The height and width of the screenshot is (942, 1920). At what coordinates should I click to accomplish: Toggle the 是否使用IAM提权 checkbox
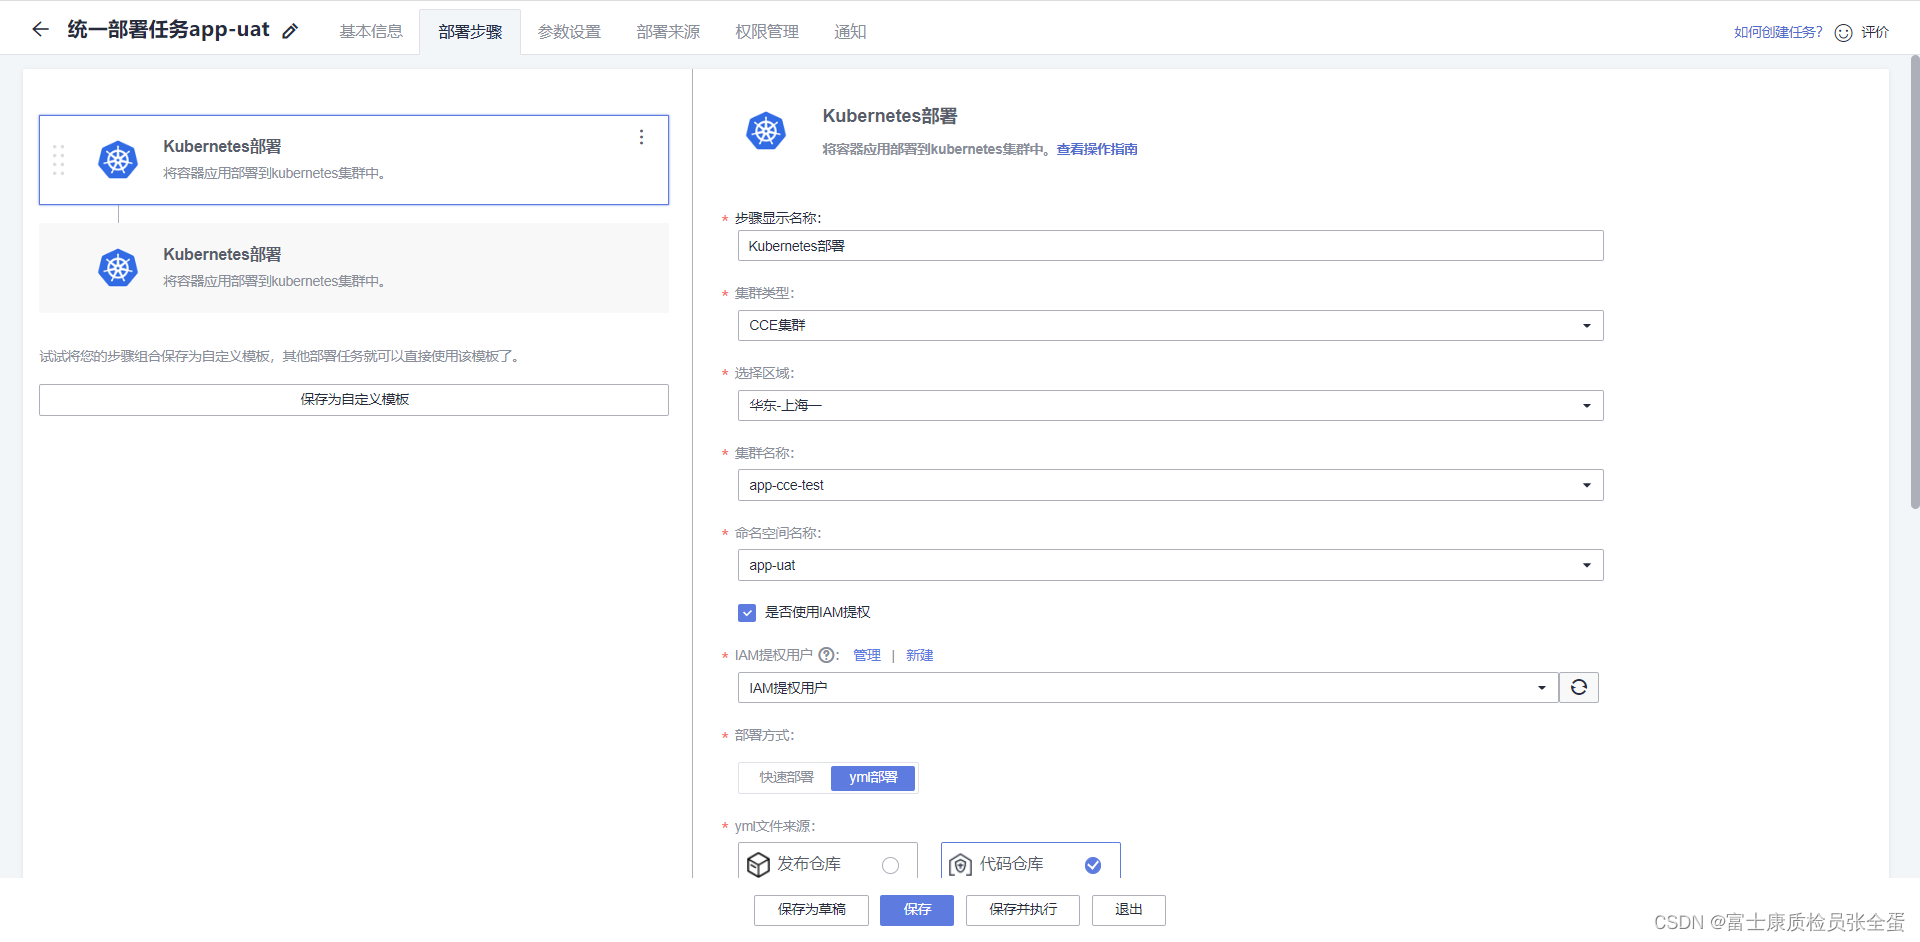(747, 613)
